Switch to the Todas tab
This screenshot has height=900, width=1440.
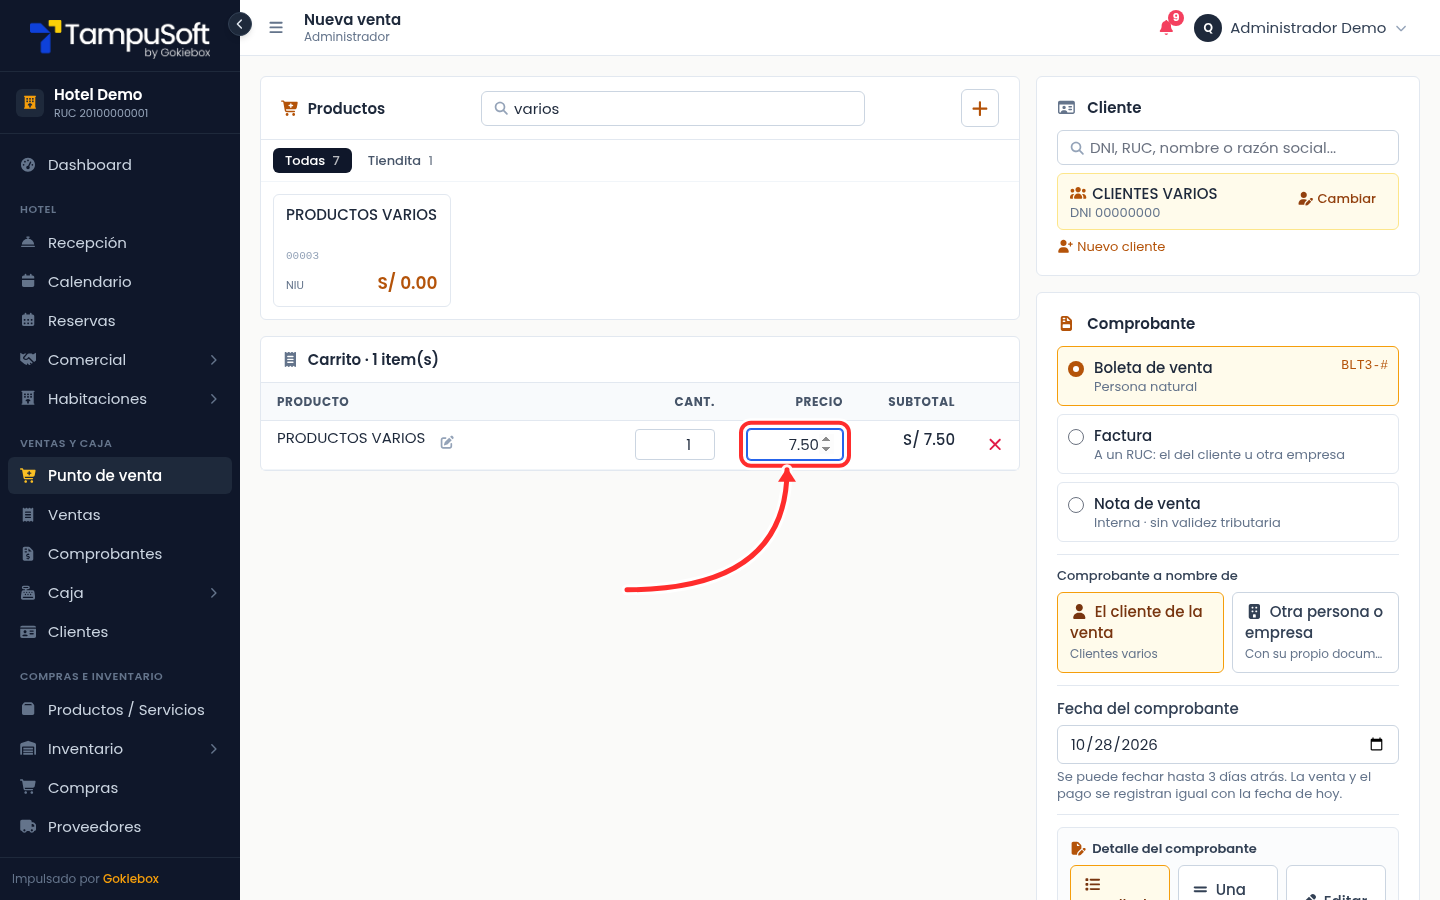(x=312, y=161)
